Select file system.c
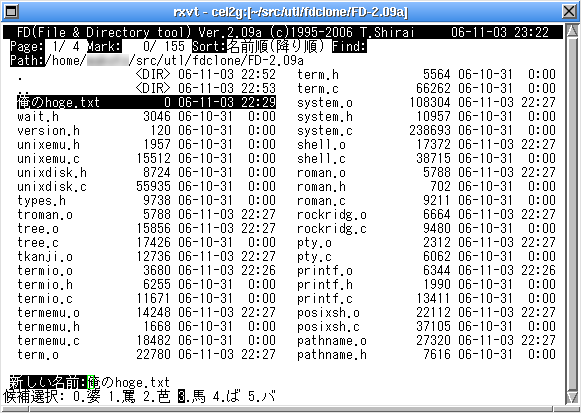Image resolution: width=581 pixels, height=413 pixels. 325,131
